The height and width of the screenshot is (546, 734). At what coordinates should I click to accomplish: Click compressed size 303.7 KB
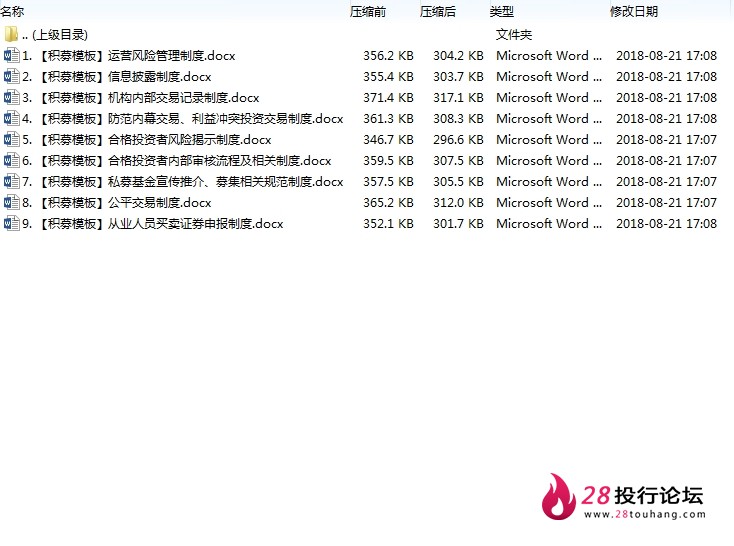pos(458,77)
